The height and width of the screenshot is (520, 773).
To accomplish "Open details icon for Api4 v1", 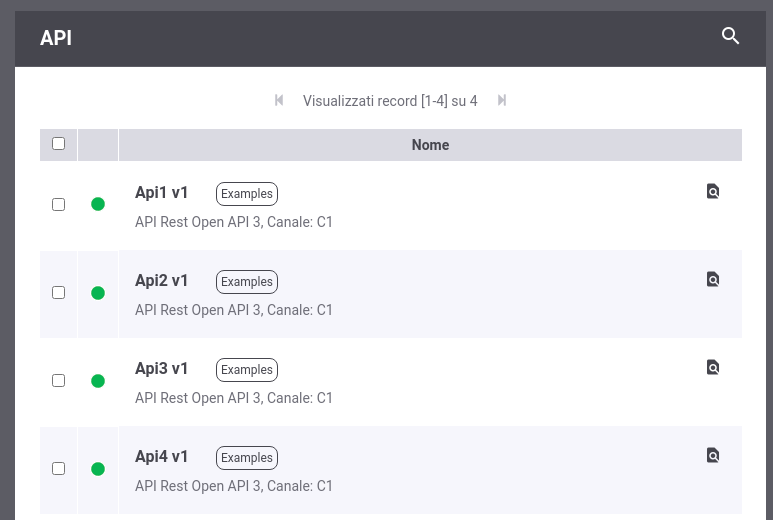I will [713, 455].
